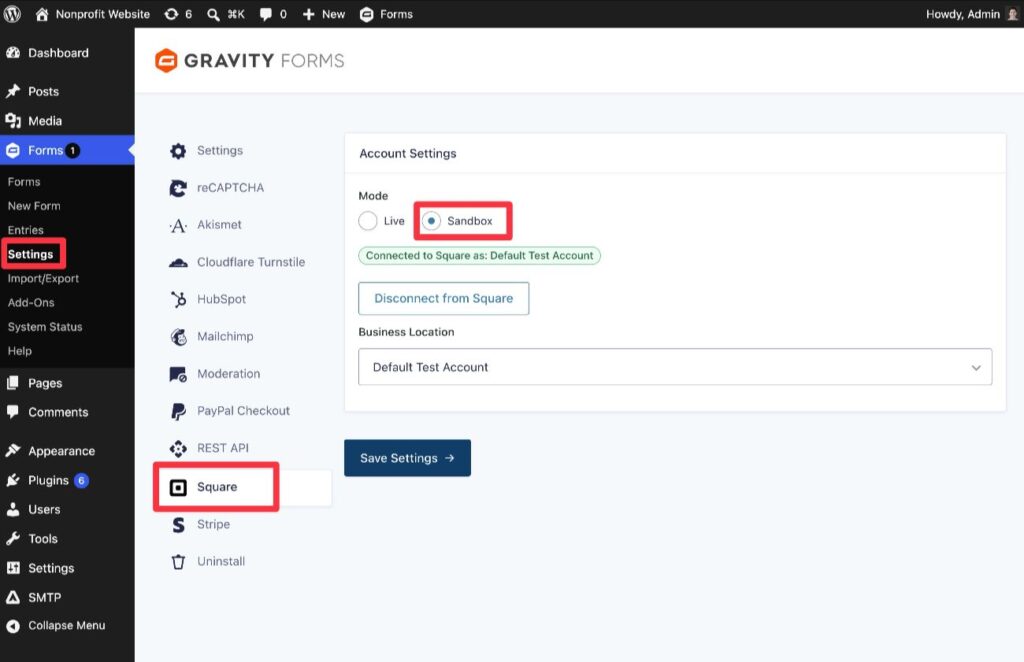Open the Nonprofit Website home icon

point(42,14)
